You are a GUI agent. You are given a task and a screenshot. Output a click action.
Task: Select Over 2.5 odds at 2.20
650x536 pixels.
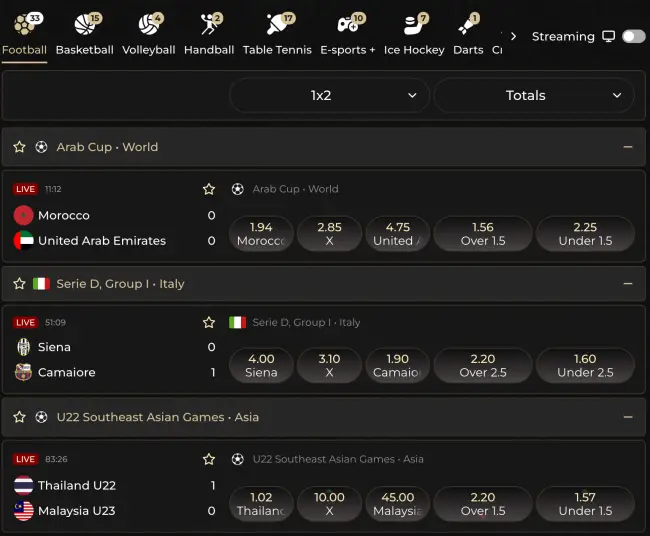coord(483,366)
